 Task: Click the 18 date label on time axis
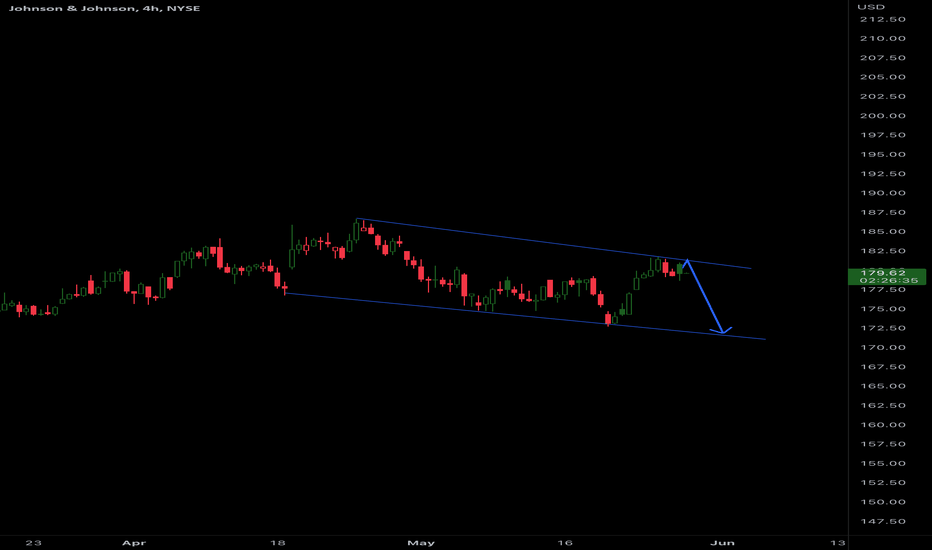point(278,543)
